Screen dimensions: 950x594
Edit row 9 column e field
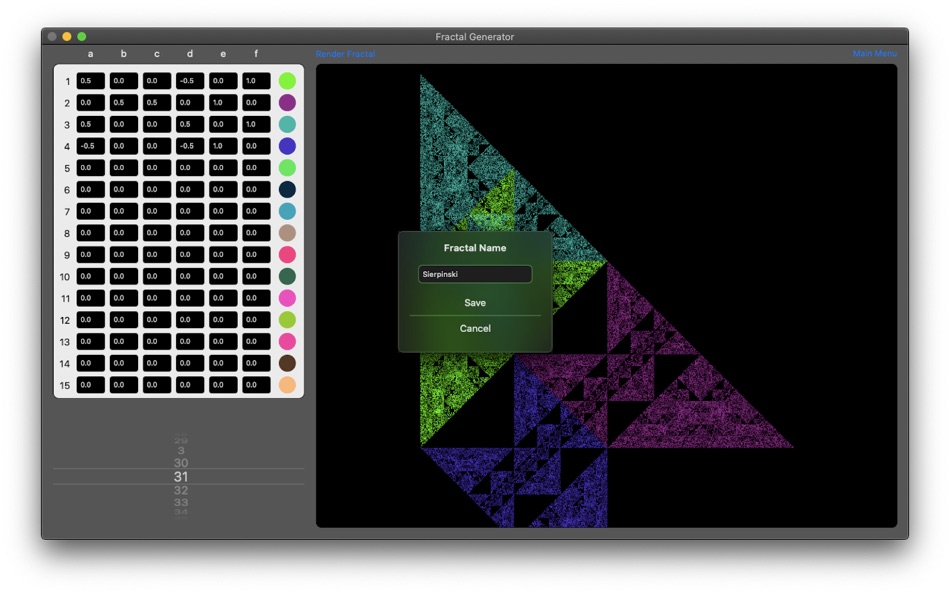tap(223, 255)
